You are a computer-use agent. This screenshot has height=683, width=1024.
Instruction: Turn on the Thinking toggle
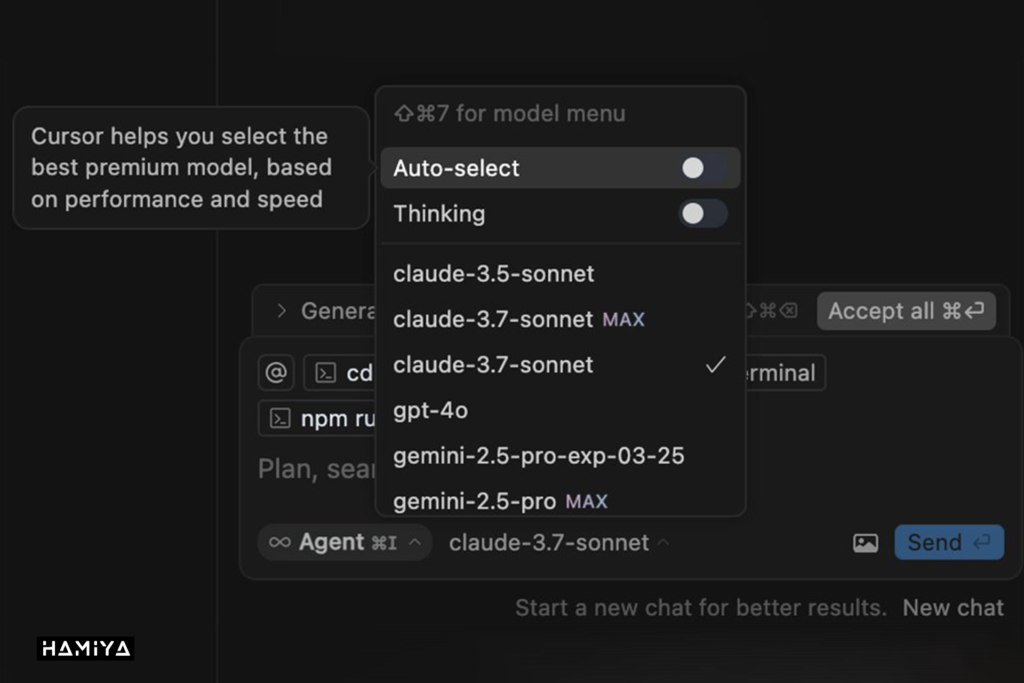coord(703,213)
